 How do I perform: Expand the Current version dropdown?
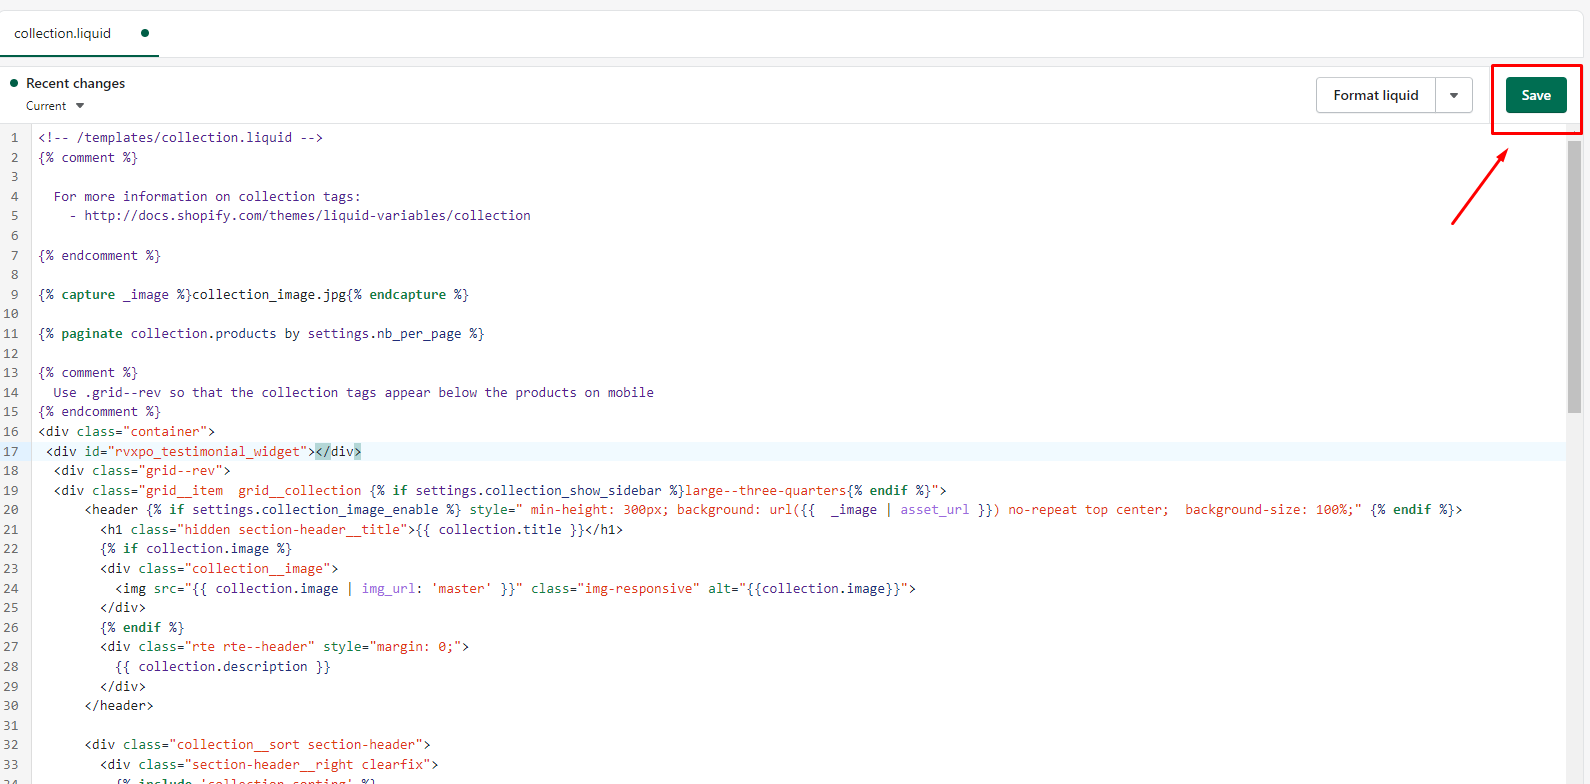coord(55,106)
